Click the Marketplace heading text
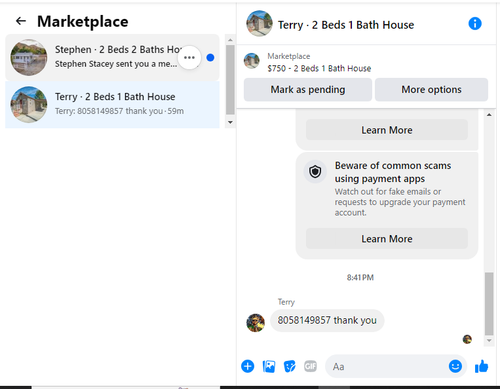500x389 pixels. click(83, 21)
